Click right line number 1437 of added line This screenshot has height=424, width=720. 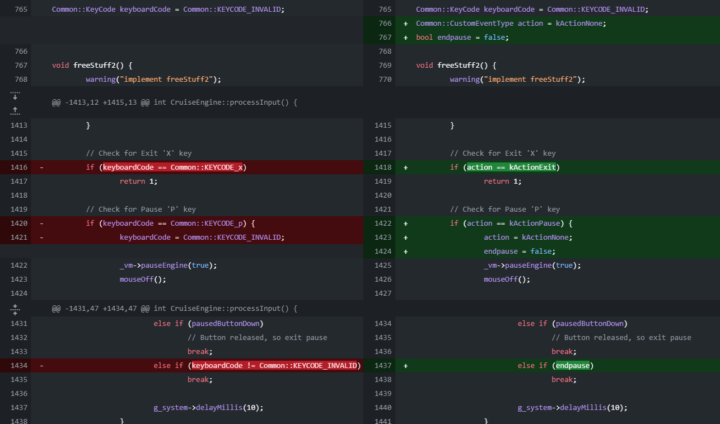(382, 366)
